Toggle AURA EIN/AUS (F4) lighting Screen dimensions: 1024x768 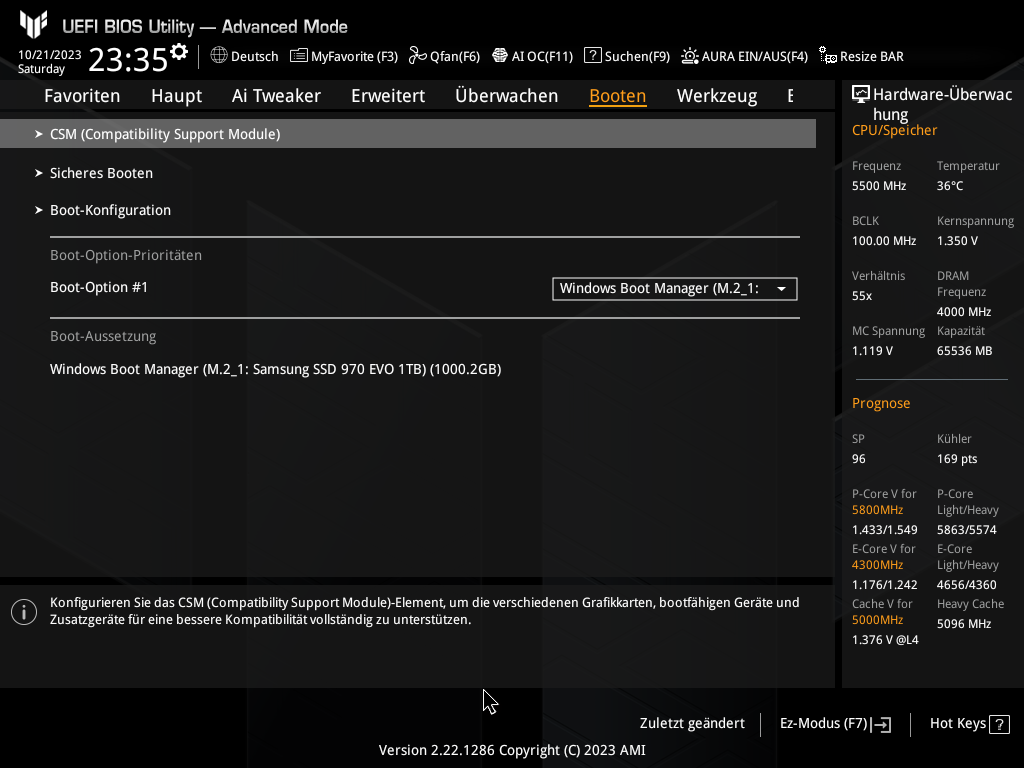744,56
